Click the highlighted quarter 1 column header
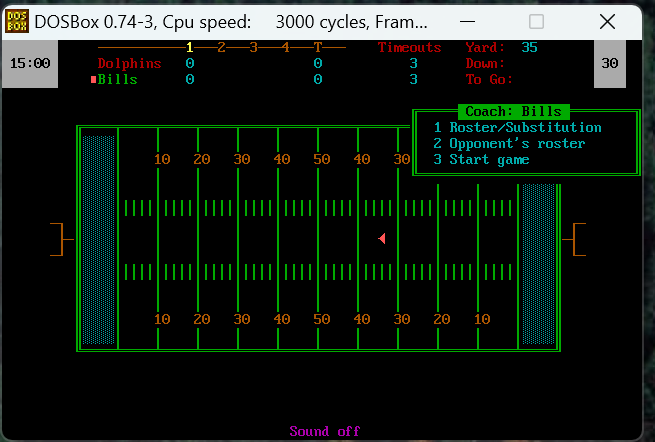The image size is (655, 442). coord(189,47)
